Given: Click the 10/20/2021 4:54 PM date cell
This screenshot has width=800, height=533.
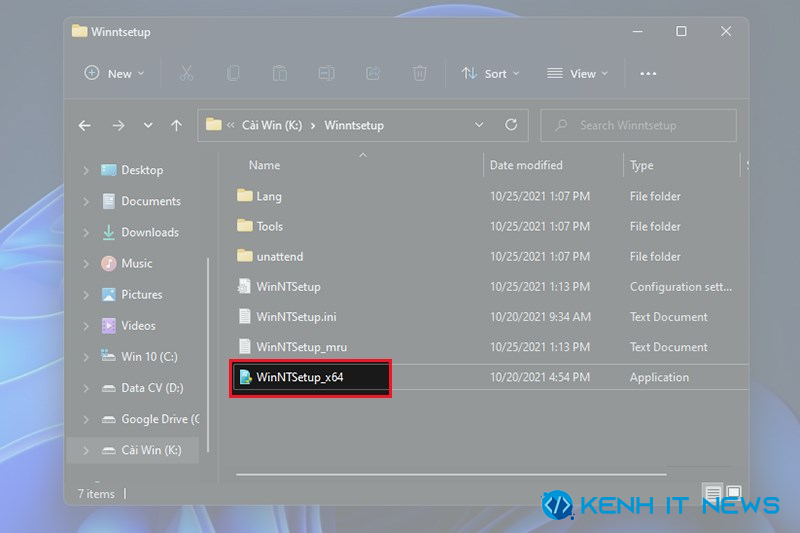Looking at the screenshot, I should 540,377.
